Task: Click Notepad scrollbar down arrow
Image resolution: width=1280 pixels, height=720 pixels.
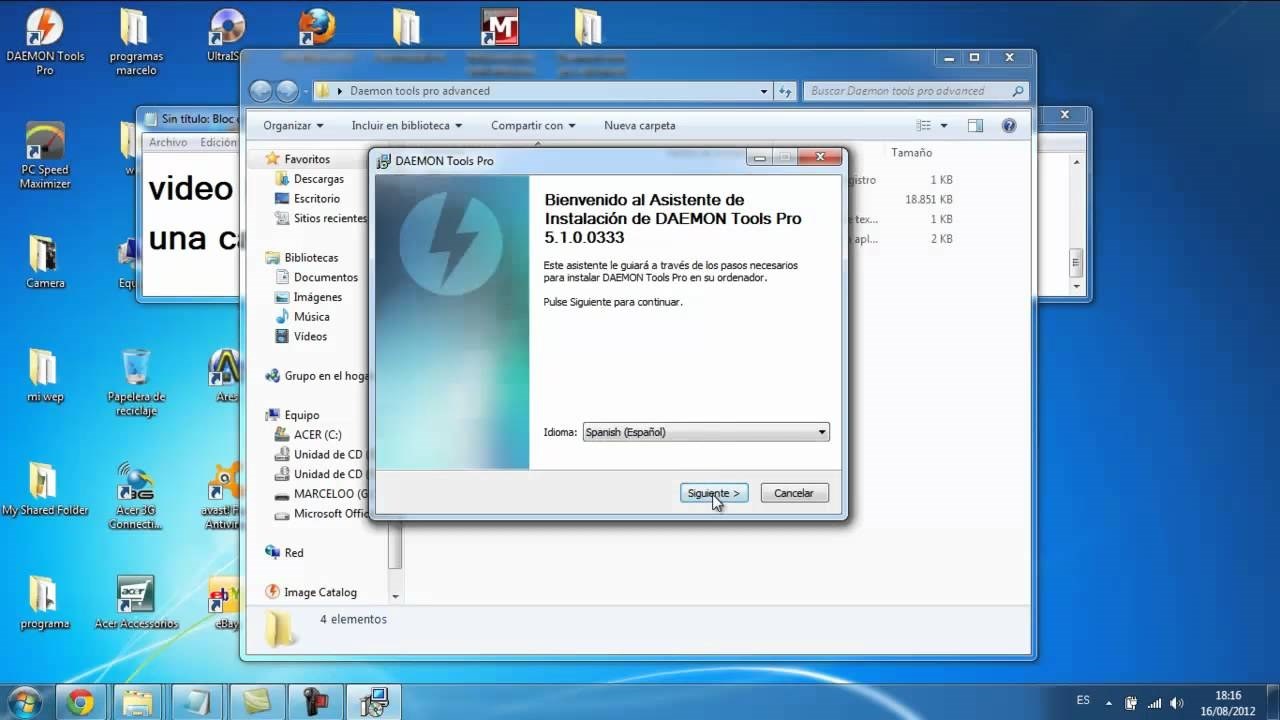Action: click(1077, 286)
